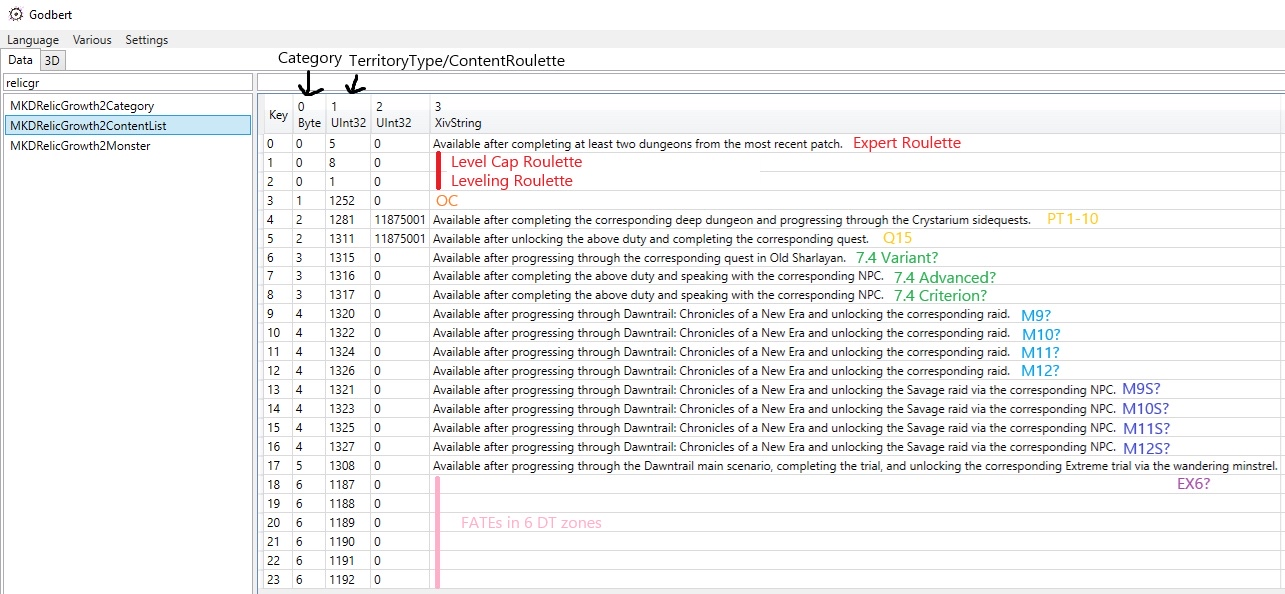Select MKDRelicGrowth2Category sheet

coord(127,105)
